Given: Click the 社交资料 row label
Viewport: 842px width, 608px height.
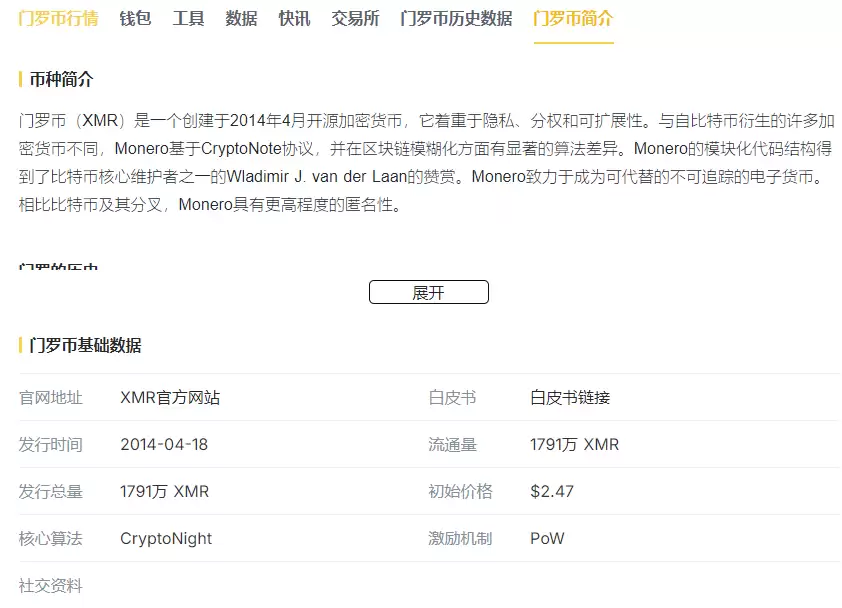Looking at the screenshot, I should [x=51, y=585].
